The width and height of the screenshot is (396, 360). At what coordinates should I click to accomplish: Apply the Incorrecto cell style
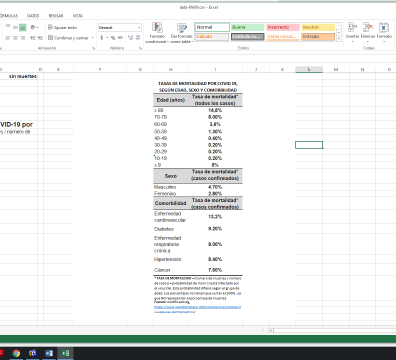pos(283,27)
